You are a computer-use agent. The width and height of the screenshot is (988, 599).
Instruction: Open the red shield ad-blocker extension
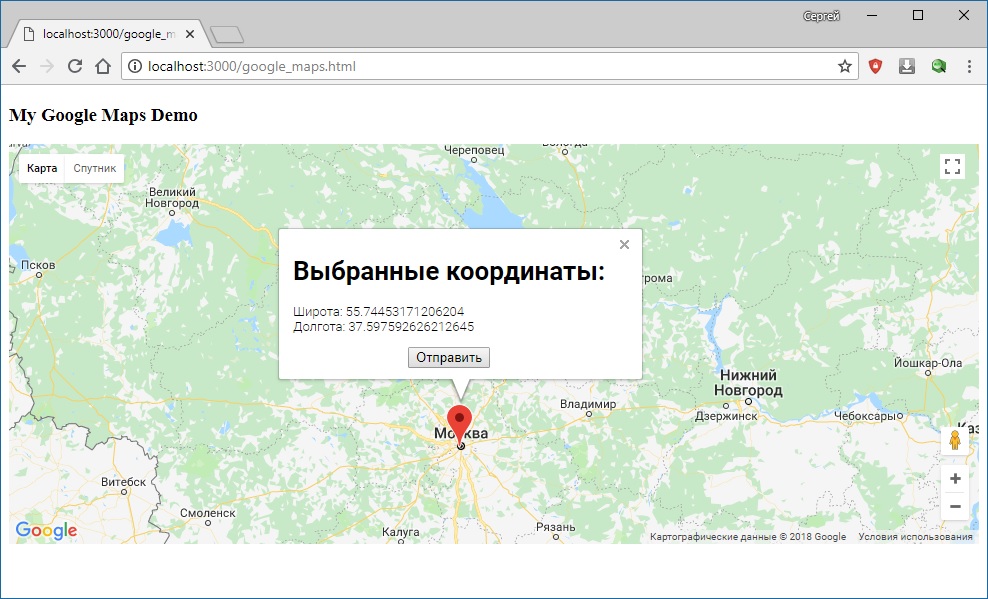point(875,66)
